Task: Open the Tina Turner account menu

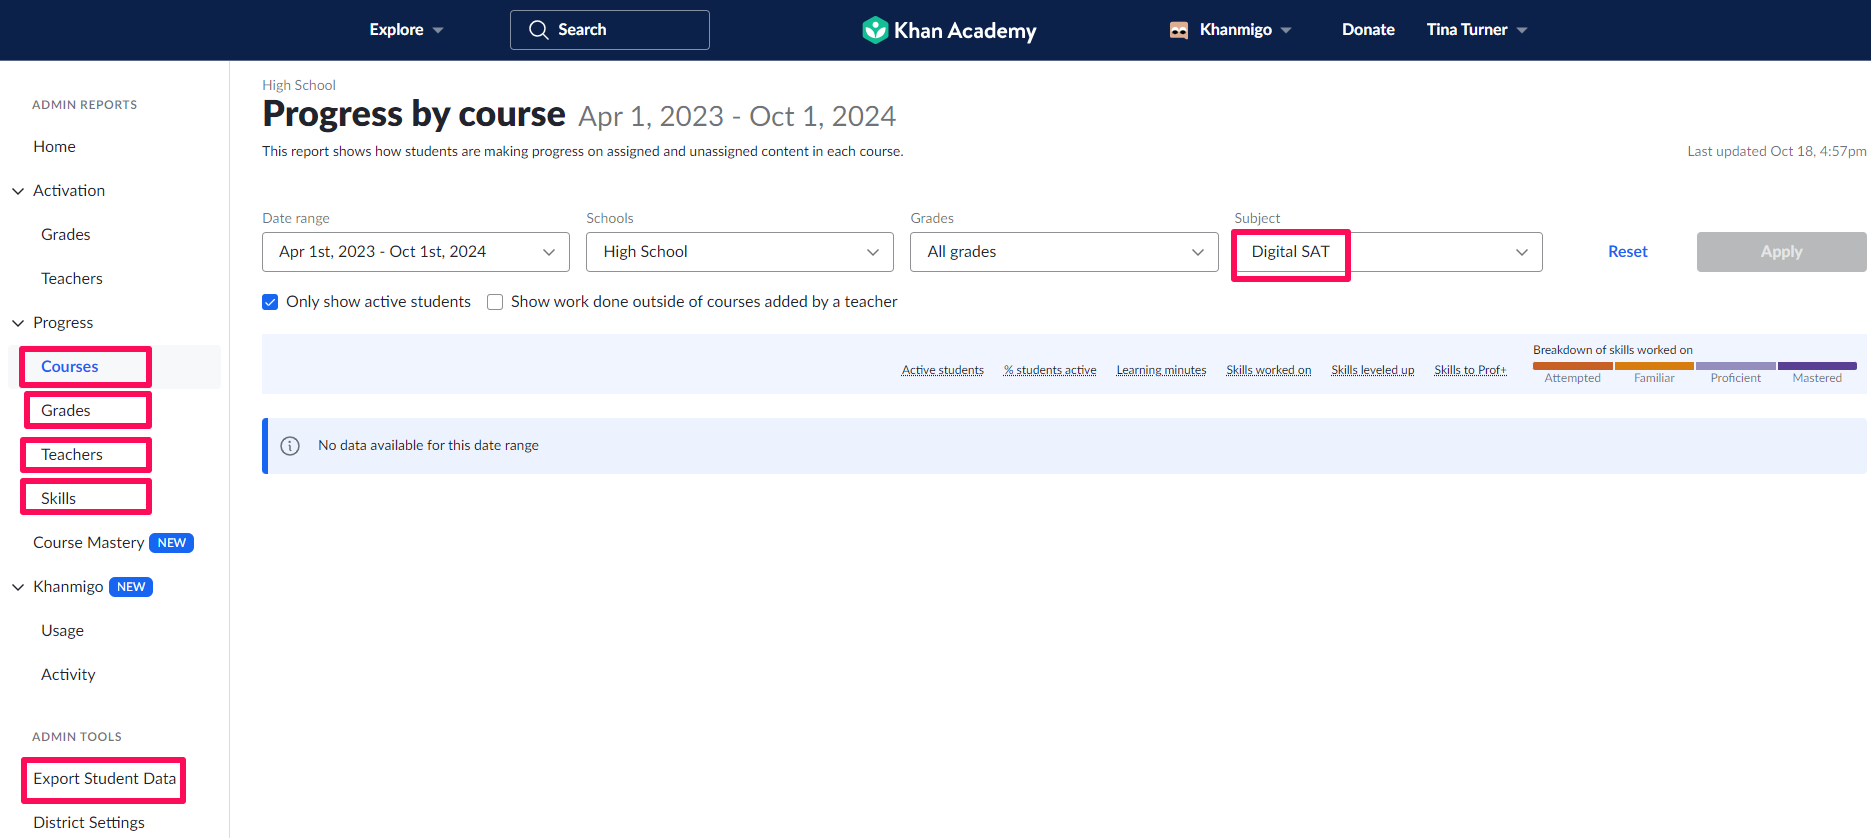Action: click(1477, 30)
